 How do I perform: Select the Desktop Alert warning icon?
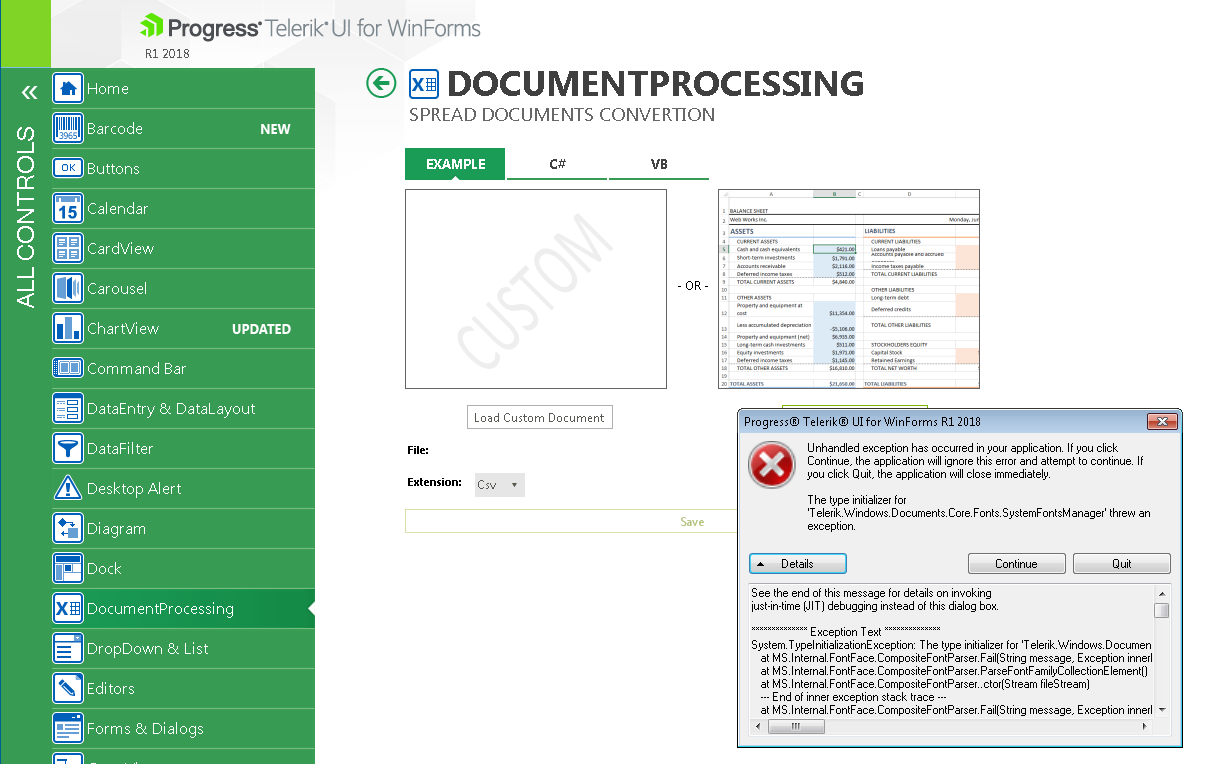[x=68, y=488]
